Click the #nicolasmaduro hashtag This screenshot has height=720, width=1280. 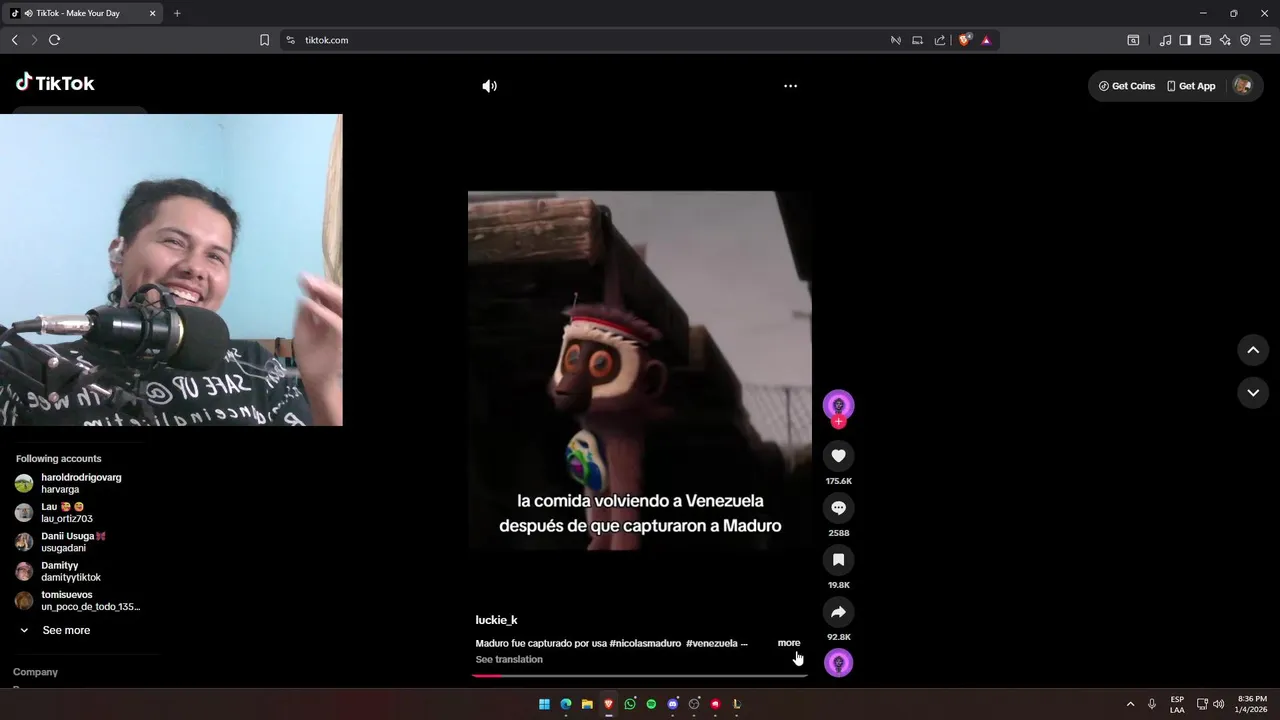(x=645, y=643)
